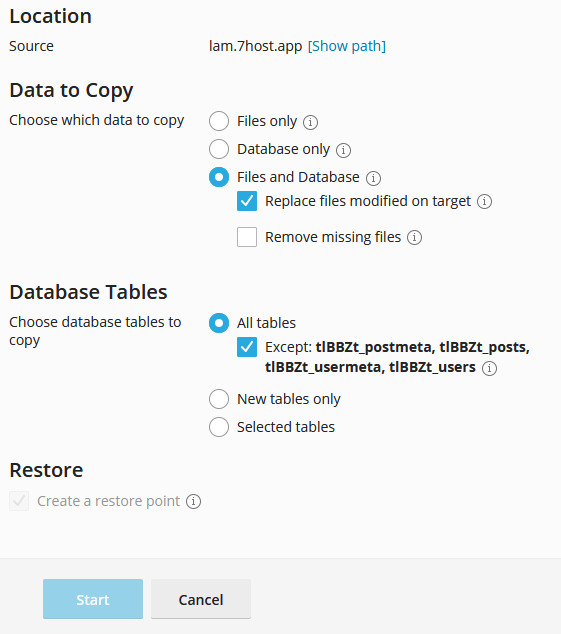Choose the Database only option
Image resolution: width=561 pixels, height=634 pixels.
[219, 149]
